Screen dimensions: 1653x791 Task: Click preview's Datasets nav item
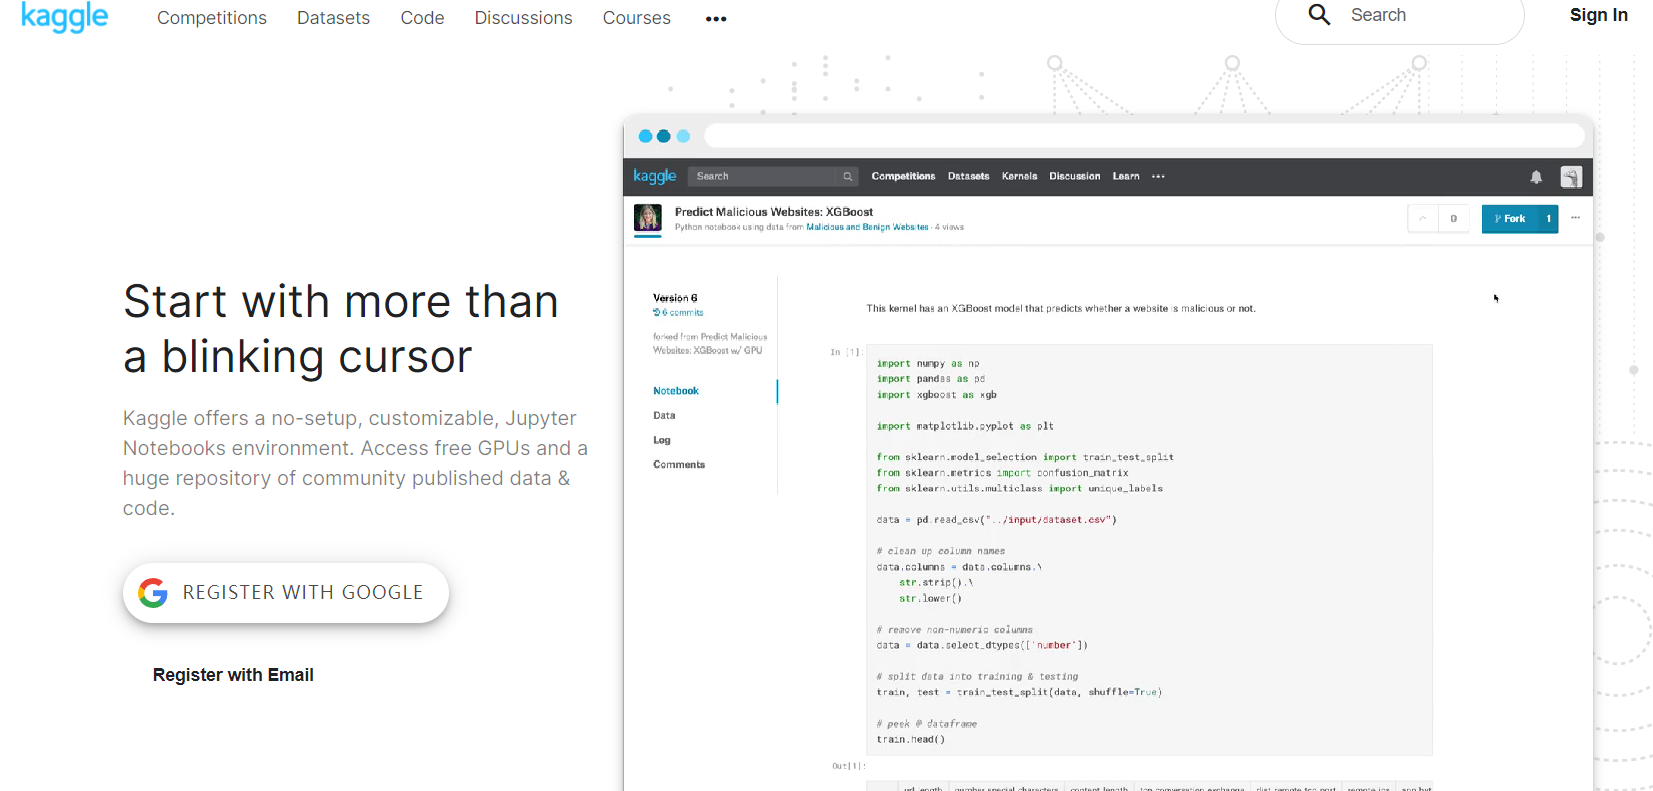[x=968, y=176]
